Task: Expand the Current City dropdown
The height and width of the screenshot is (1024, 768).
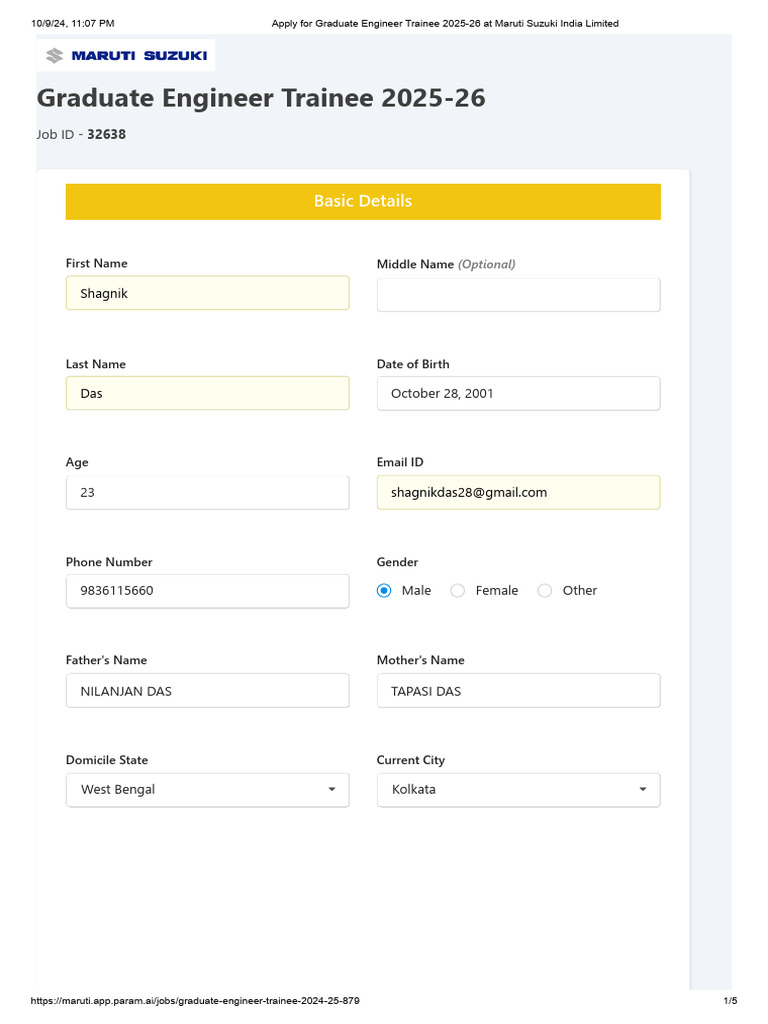Action: click(518, 790)
